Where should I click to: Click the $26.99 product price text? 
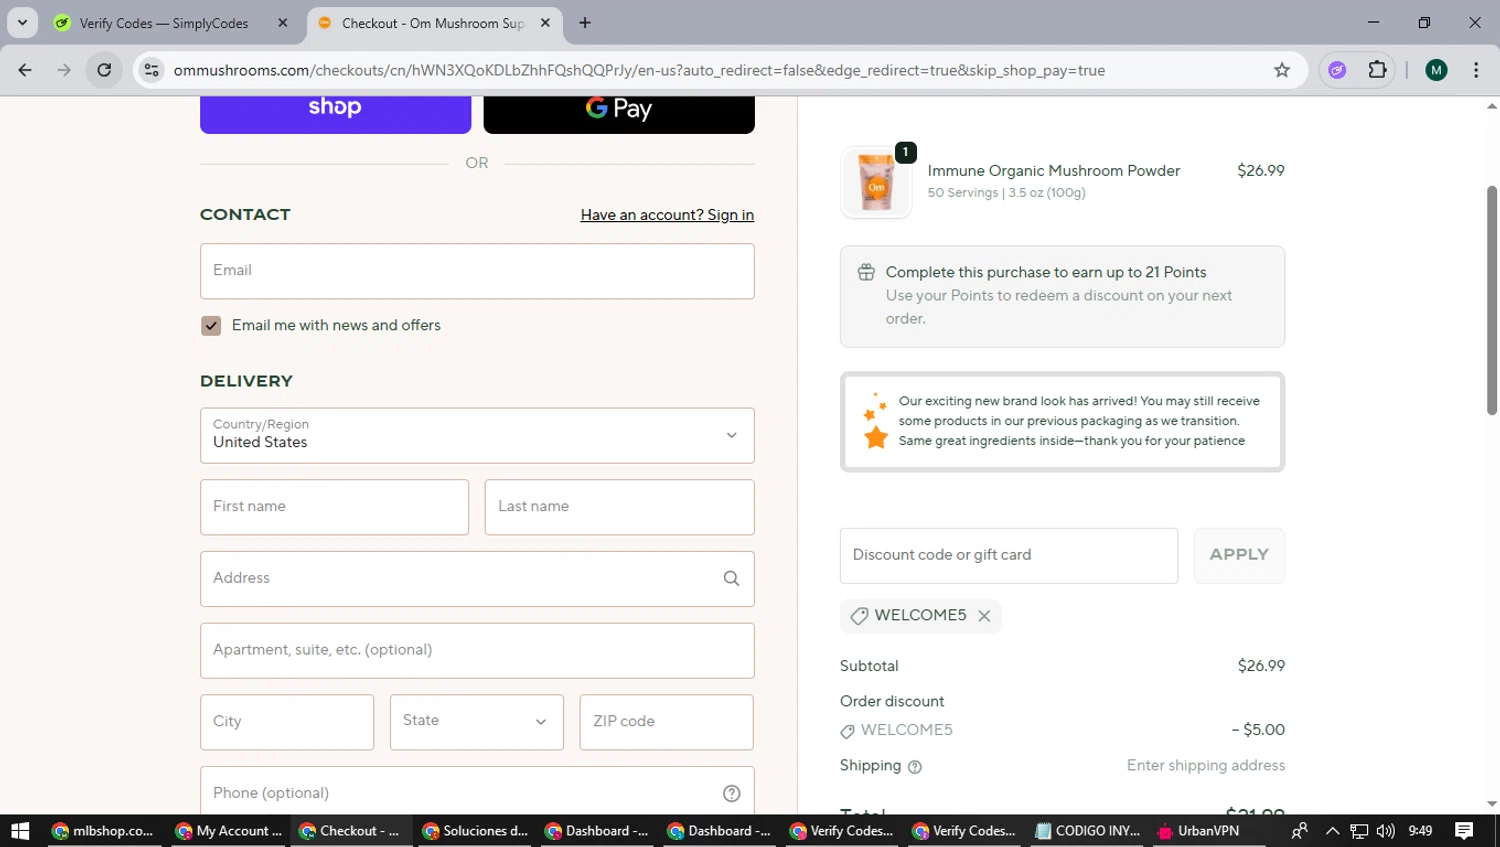[x=1260, y=171]
